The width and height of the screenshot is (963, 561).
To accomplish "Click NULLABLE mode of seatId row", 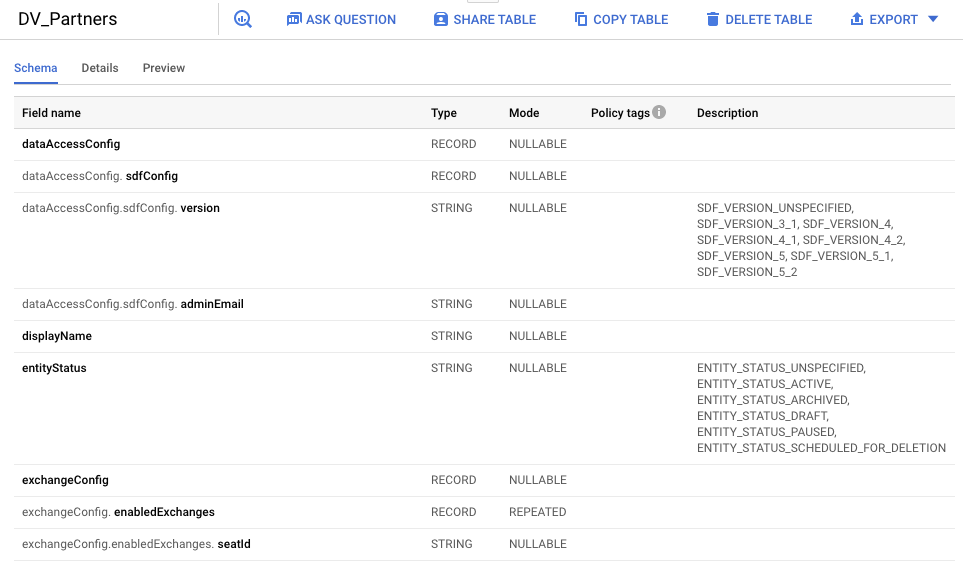I will (537, 543).
